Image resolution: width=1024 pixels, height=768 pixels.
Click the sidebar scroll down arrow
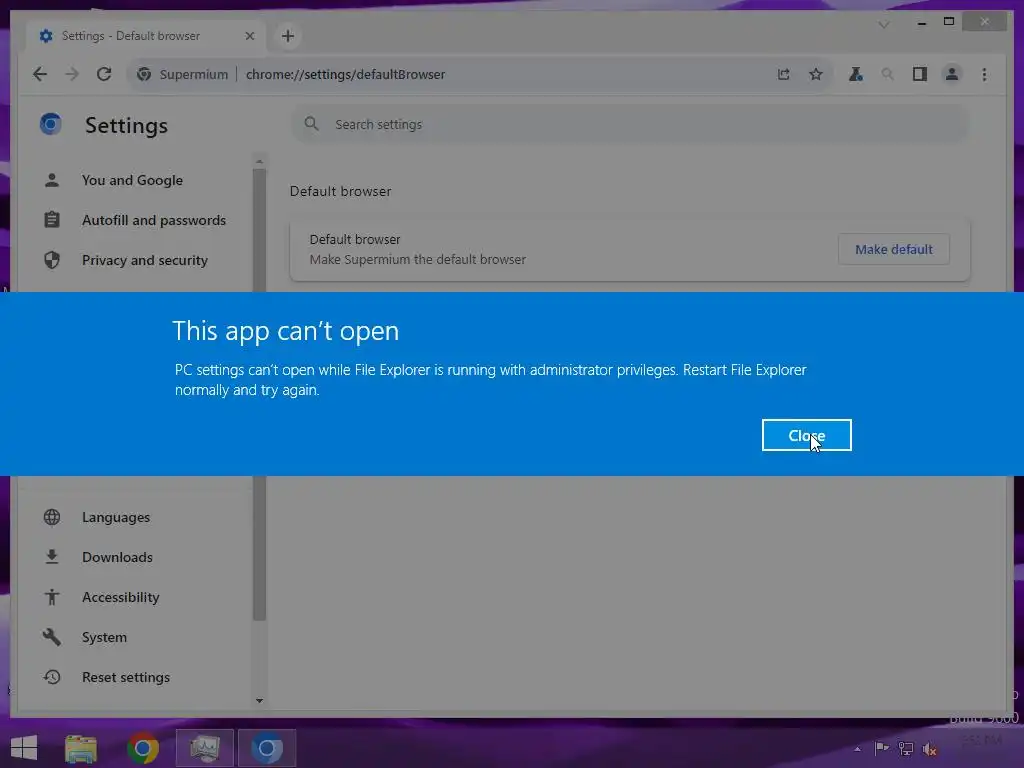(259, 701)
